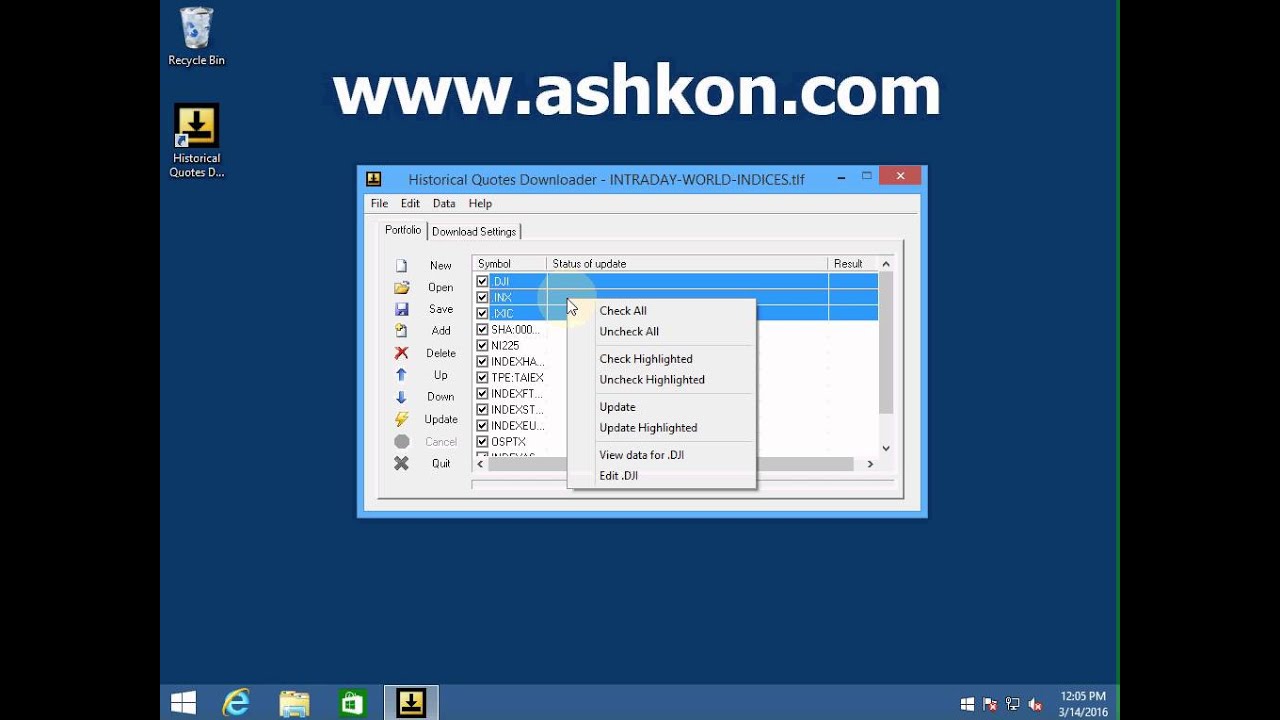Screen dimensions: 1280x720
Task: Choose Update in the context menu
Action: click(x=617, y=407)
